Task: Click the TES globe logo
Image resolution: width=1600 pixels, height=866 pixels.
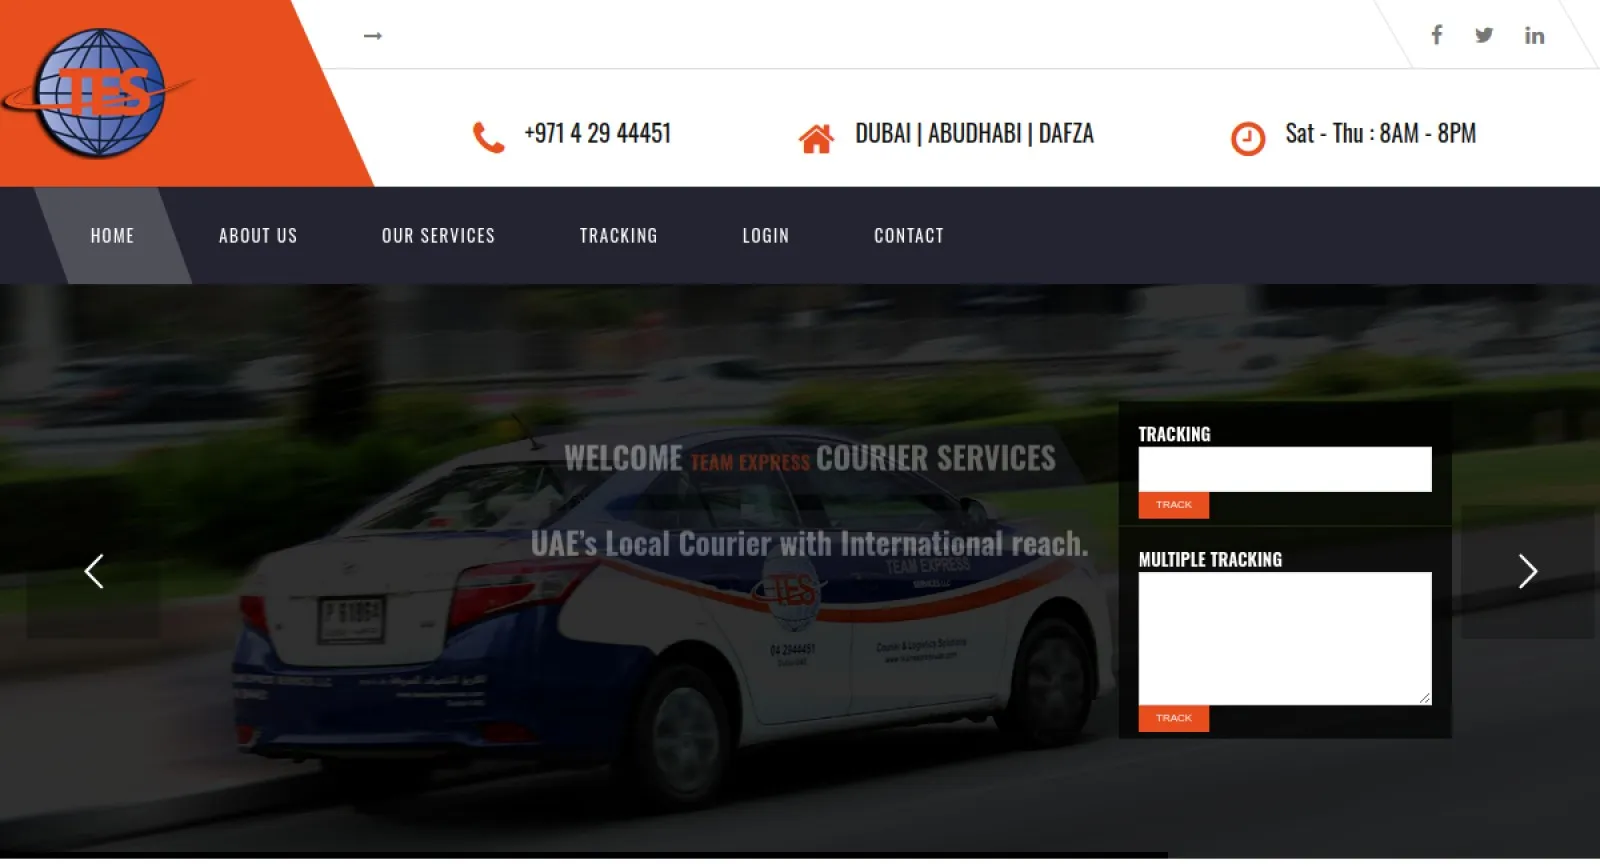Action: [x=100, y=93]
